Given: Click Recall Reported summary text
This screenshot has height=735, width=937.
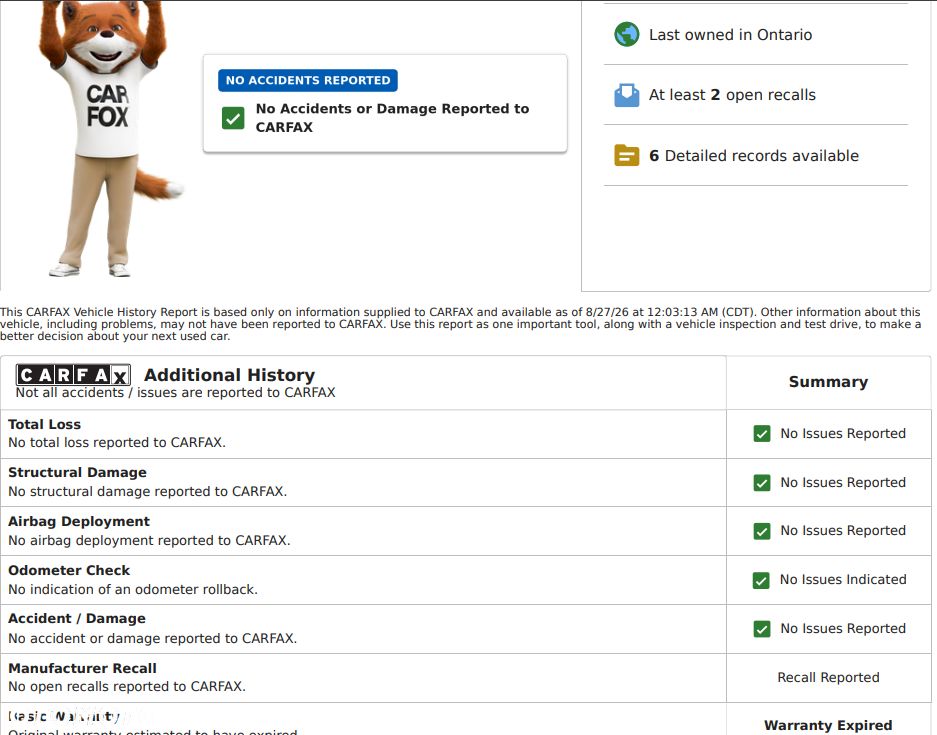Looking at the screenshot, I should point(828,678).
